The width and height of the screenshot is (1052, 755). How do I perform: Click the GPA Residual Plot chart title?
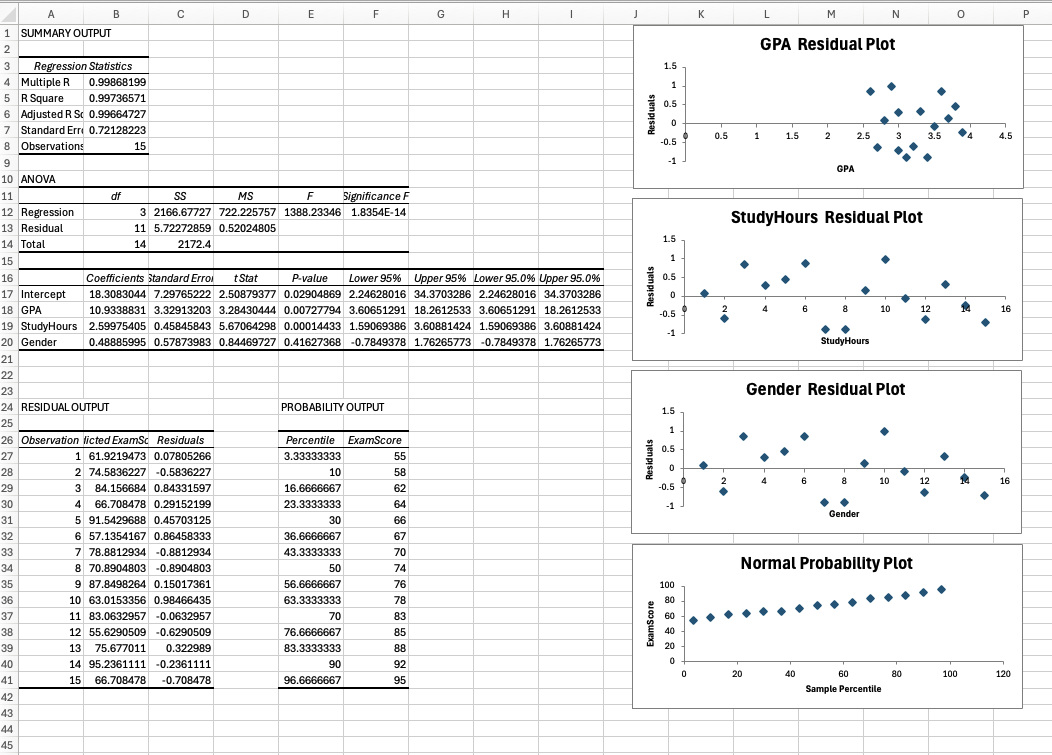click(827, 45)
